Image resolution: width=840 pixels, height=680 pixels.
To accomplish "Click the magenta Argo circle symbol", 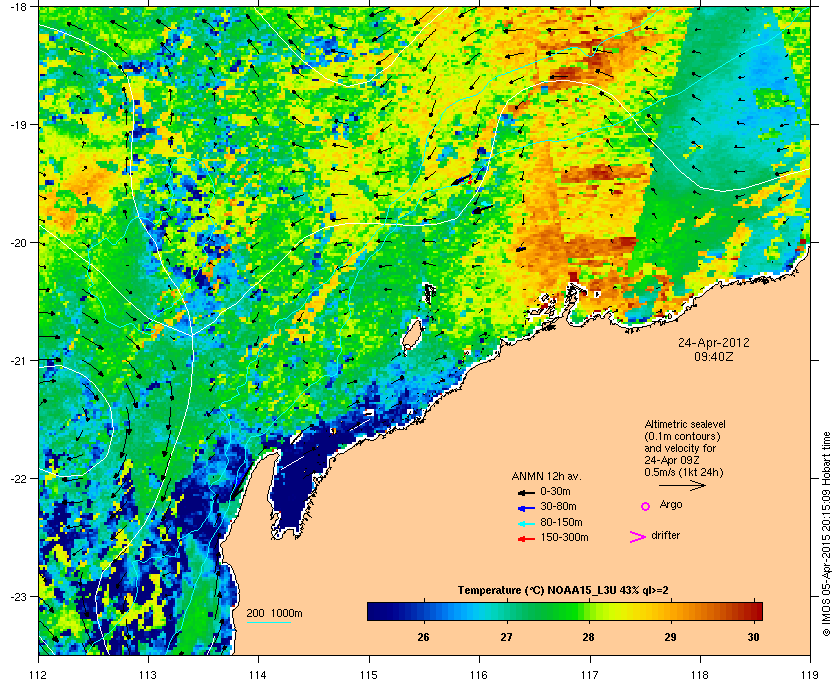I will pos(646,506).
